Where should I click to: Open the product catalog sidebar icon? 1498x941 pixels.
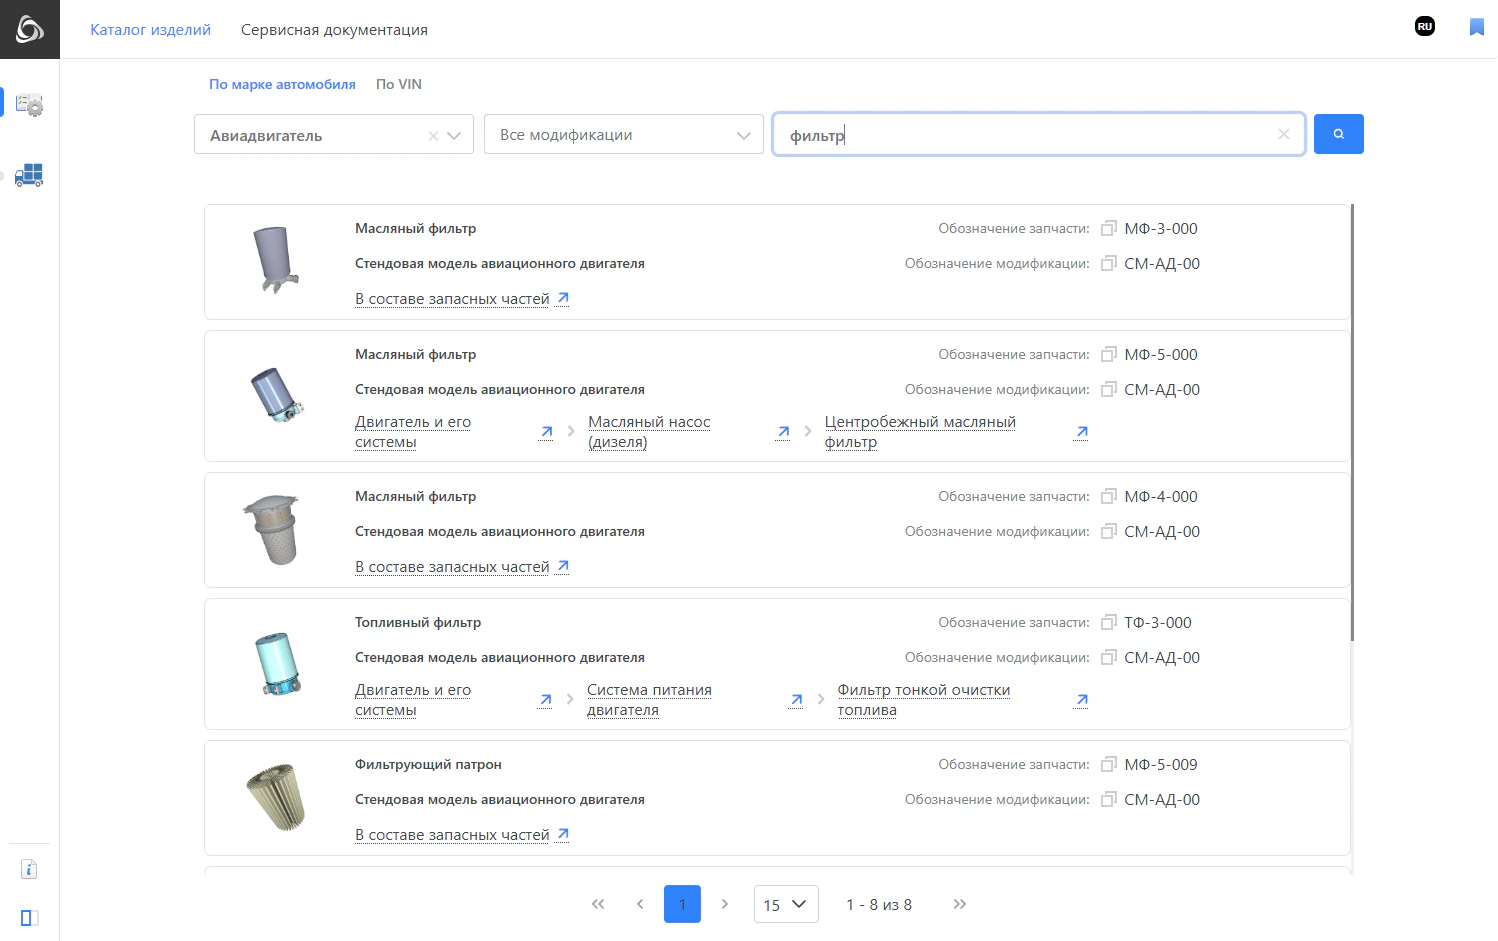(x=29, y=105)
